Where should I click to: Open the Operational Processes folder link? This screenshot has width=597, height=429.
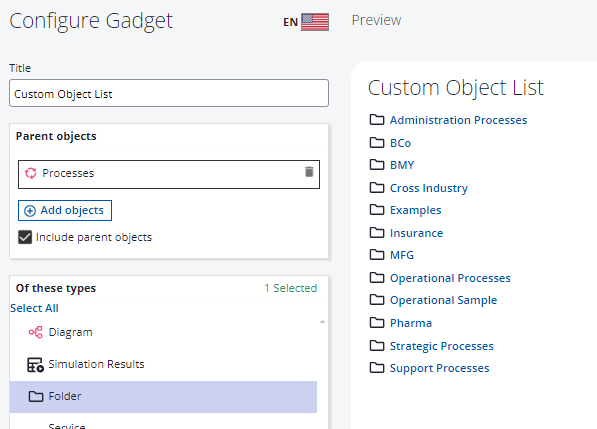(x=450, y=278)
